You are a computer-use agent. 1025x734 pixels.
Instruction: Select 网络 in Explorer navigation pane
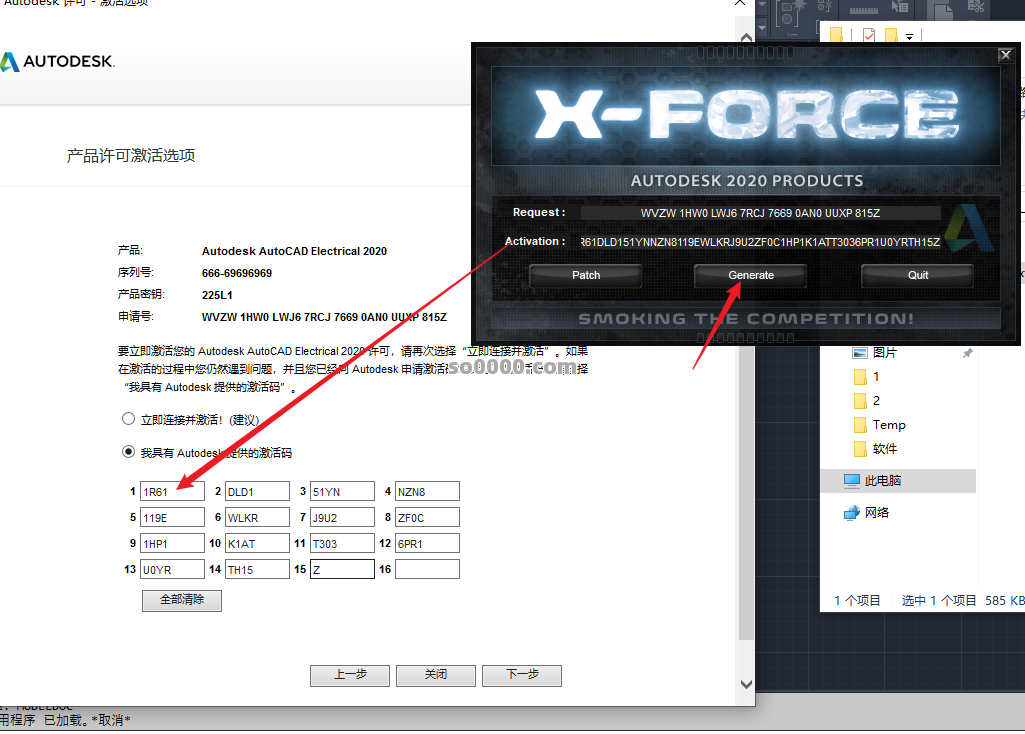click(877, 512)
